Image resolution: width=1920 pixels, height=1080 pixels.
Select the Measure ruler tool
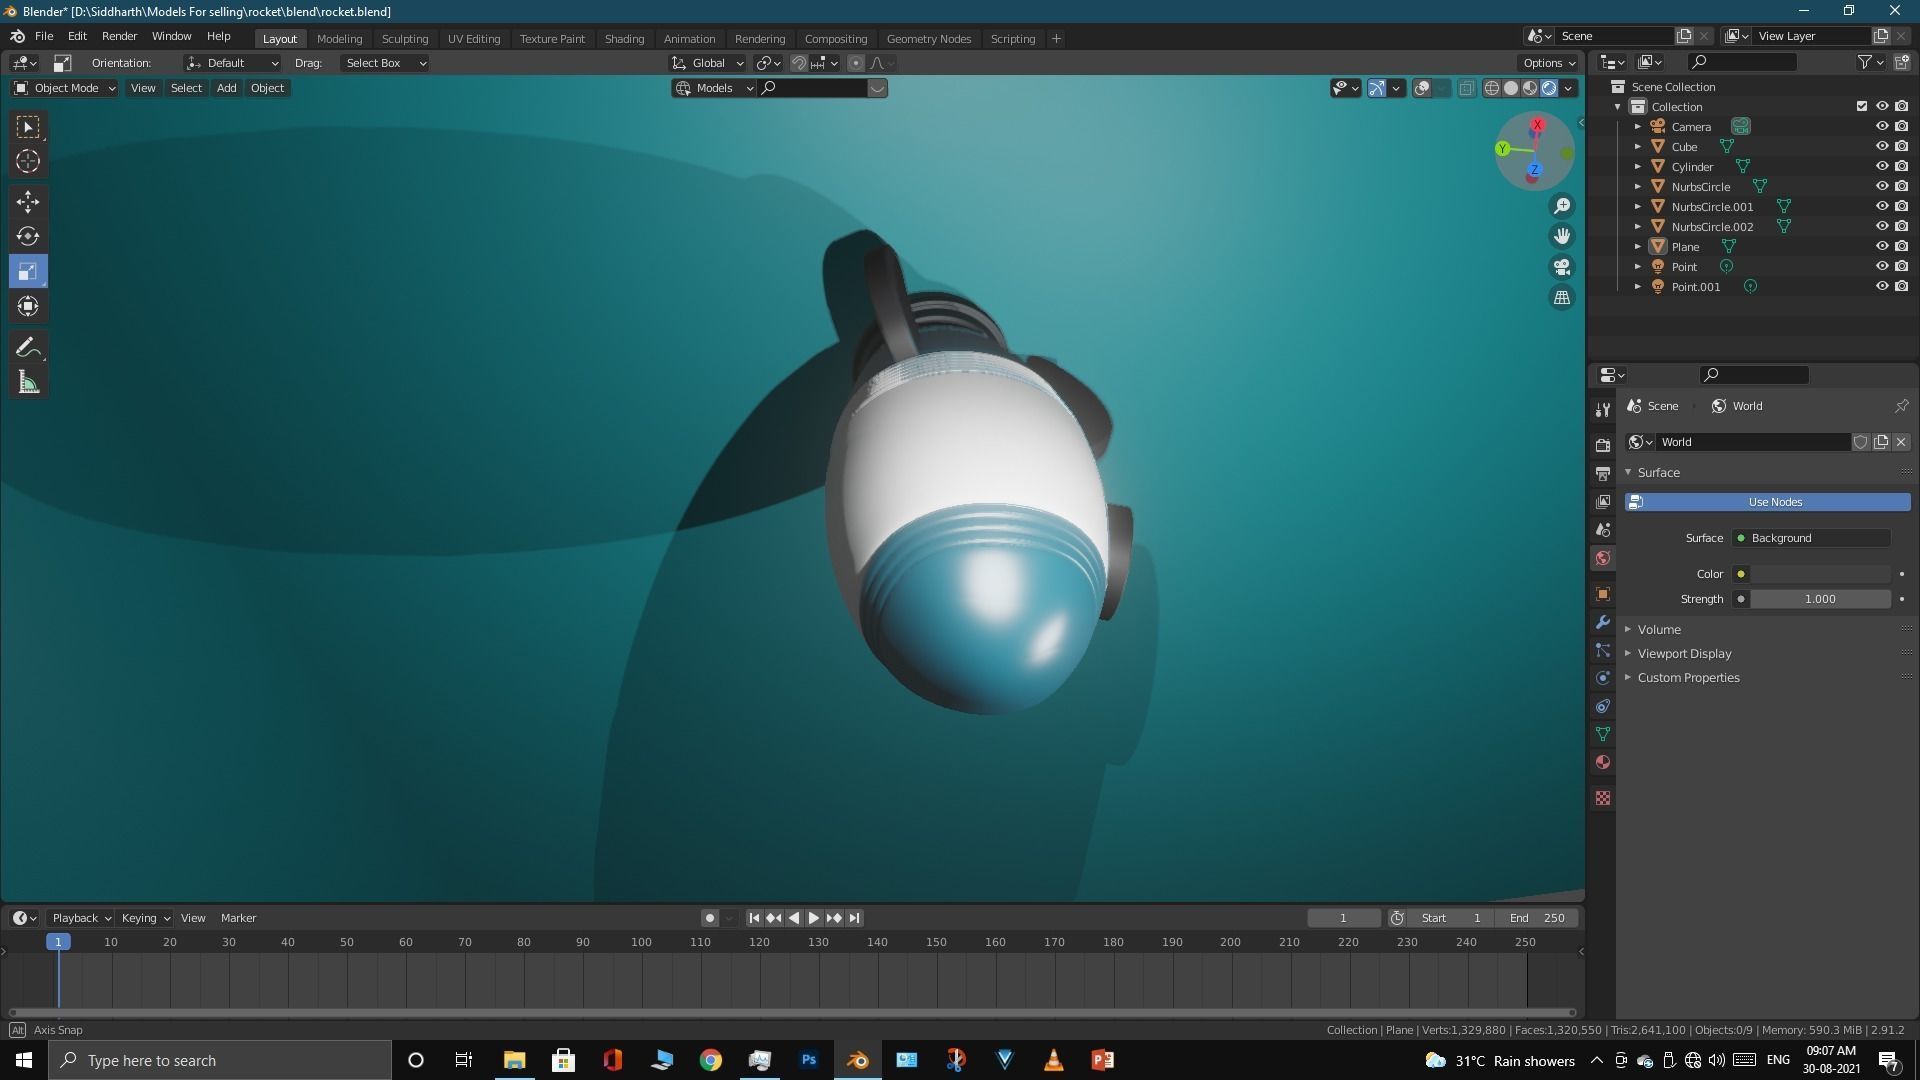pyautogui.click(x=27, y=382)
